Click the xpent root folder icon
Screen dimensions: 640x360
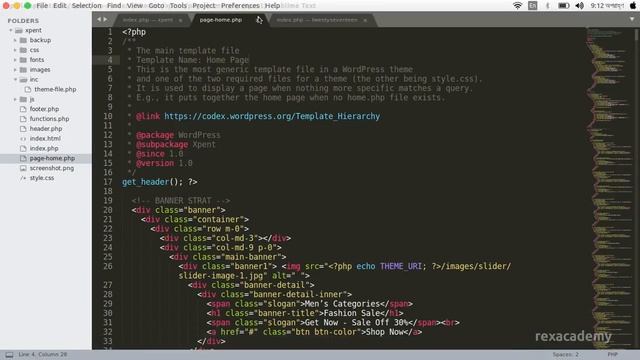(19, 30)
